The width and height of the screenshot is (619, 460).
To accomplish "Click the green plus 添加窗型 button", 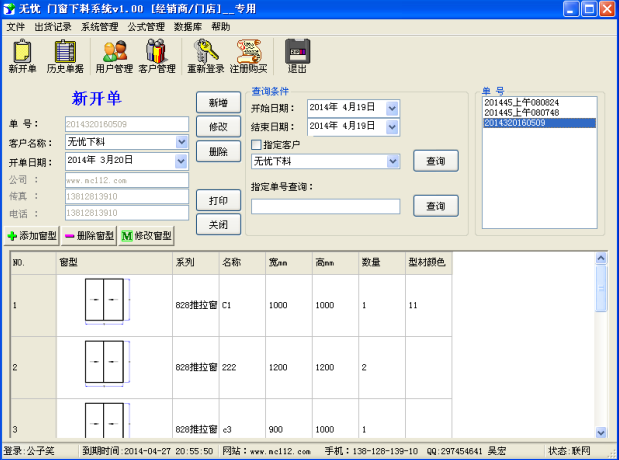I will (x=32, y=235).
